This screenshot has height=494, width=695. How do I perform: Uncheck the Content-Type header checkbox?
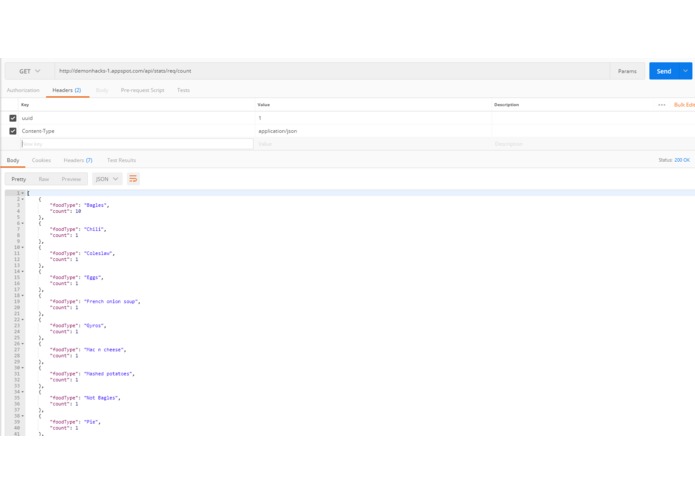[x=13, y=131]
